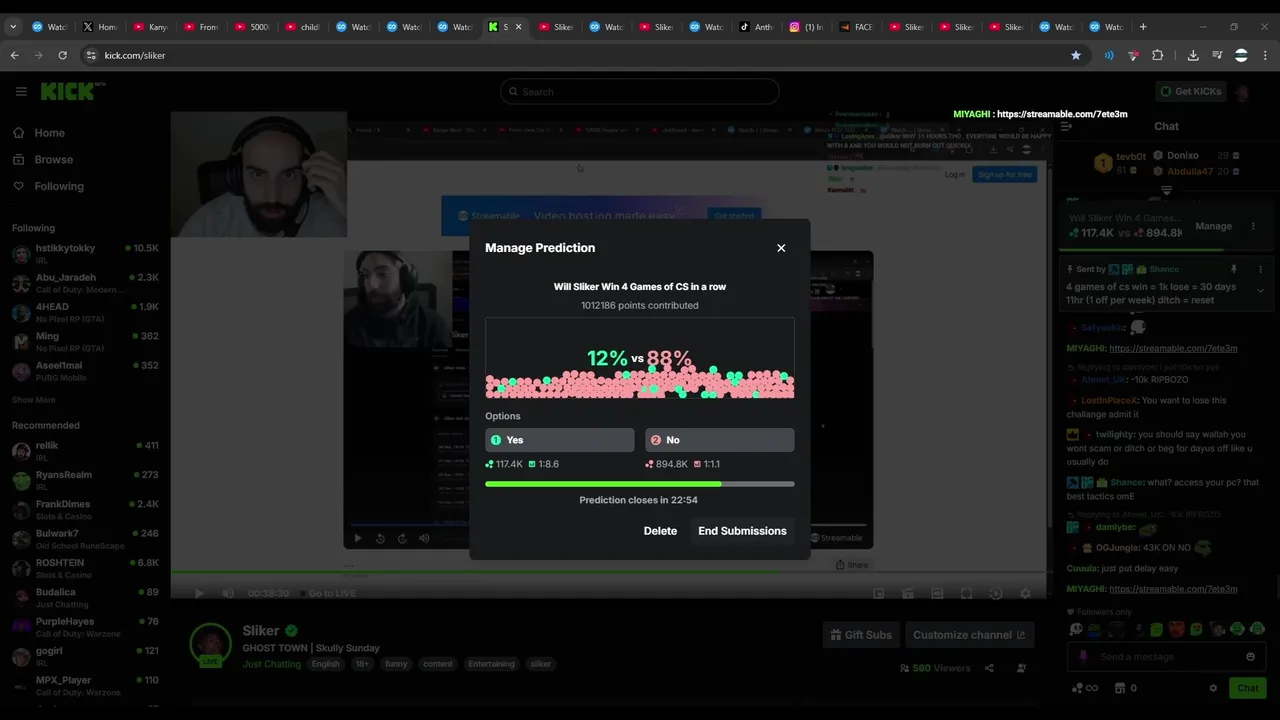This screenshot has height=720, width=1280.
Task: Select the Yes prediction option
Action: pyautogui.click(x=559, y=440)
